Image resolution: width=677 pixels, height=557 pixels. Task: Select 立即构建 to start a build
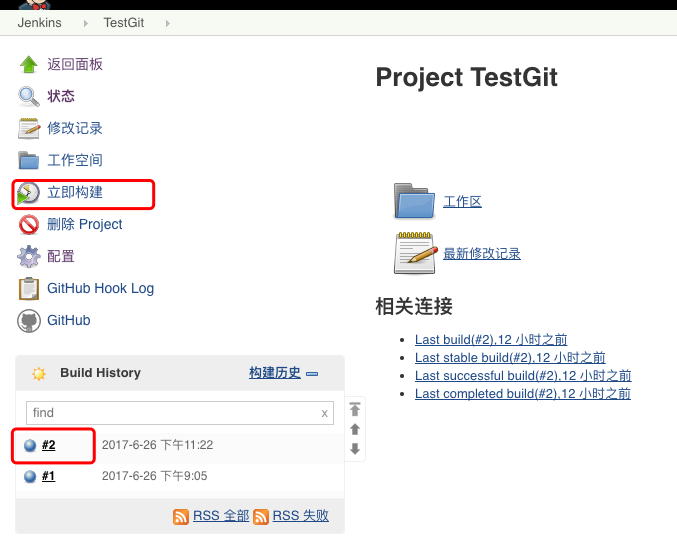pos(75,193)
